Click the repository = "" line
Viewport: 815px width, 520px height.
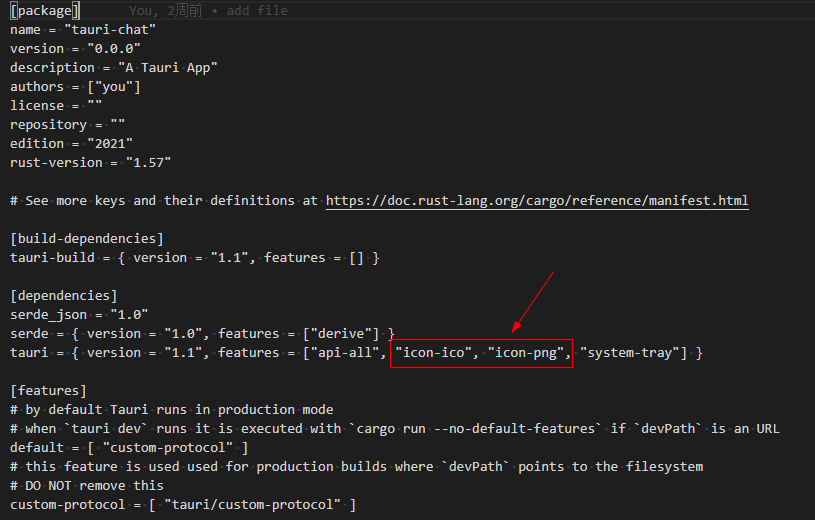point(68,125)
